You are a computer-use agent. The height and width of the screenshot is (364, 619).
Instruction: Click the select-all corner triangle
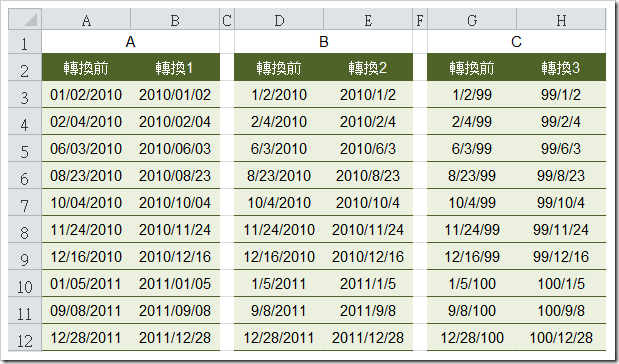click(x=25, y=19)
